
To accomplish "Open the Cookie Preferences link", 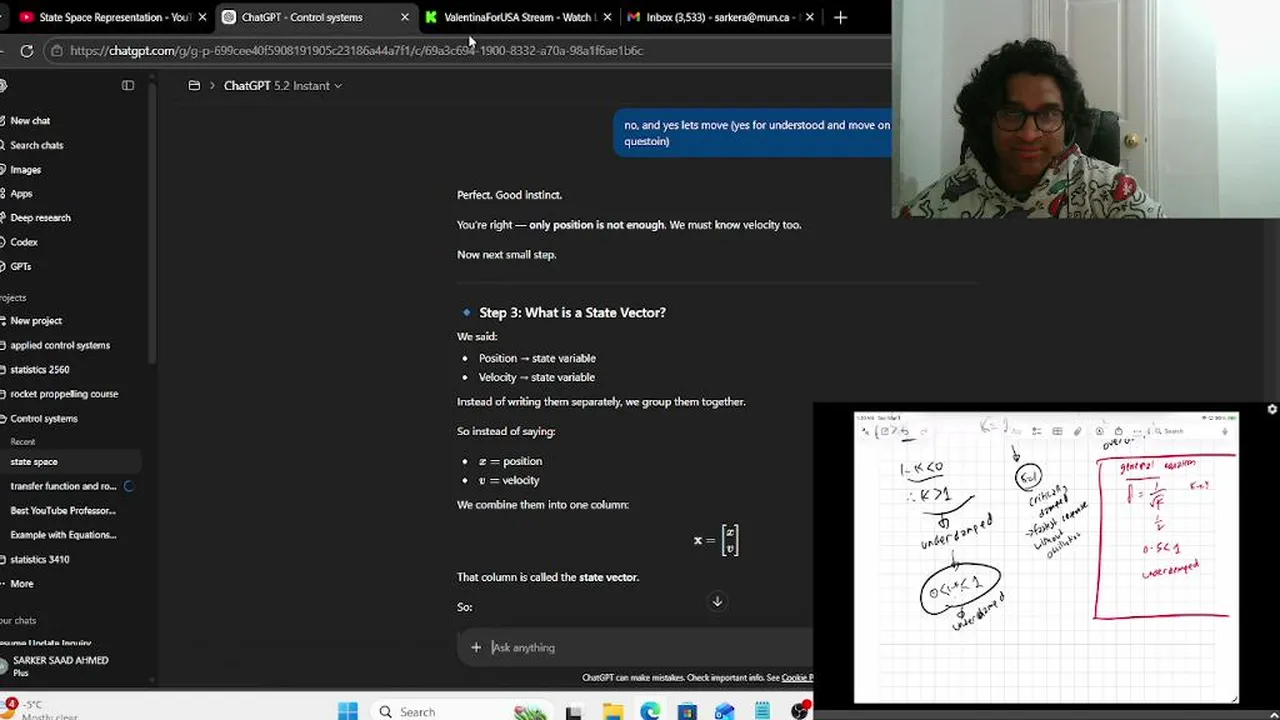I will click(797, 678).
